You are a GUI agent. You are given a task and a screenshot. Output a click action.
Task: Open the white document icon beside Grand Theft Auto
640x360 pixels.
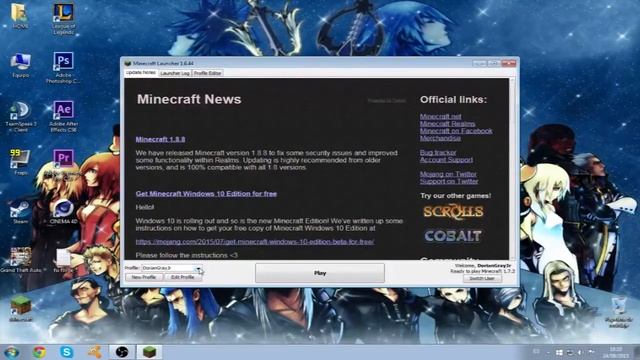click(x=63, y=261)
